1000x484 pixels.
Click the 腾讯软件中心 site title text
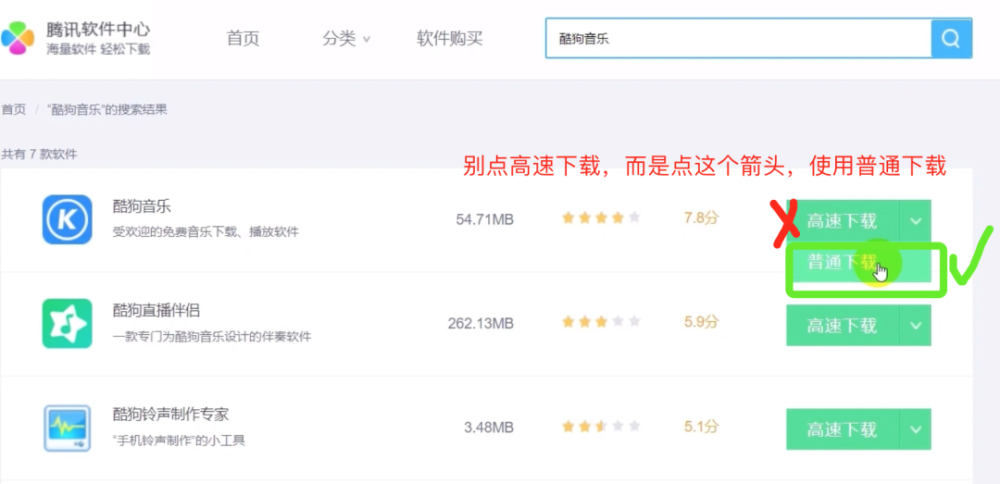click(x=98, y=29)
